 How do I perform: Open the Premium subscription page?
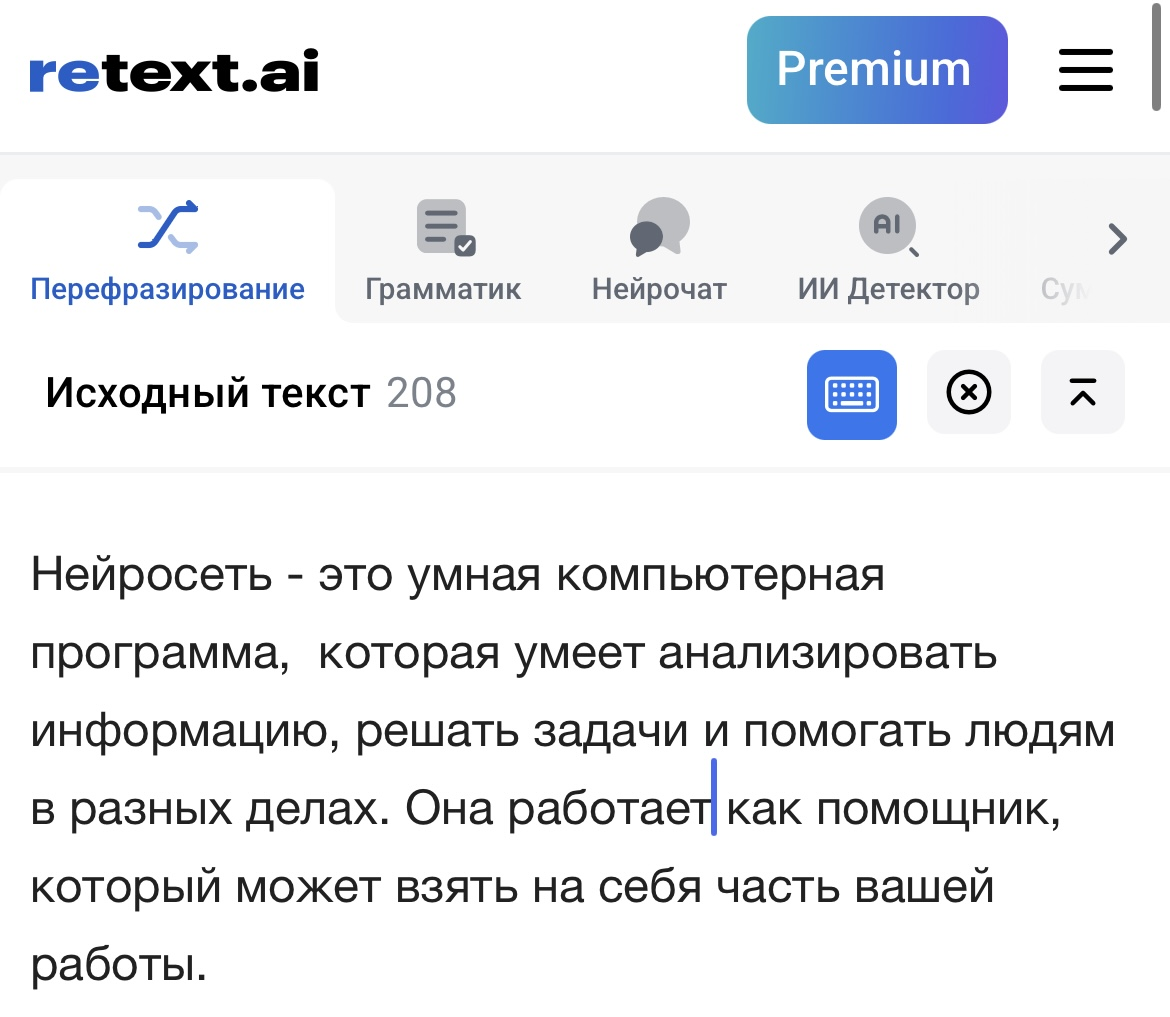(876, 70)
